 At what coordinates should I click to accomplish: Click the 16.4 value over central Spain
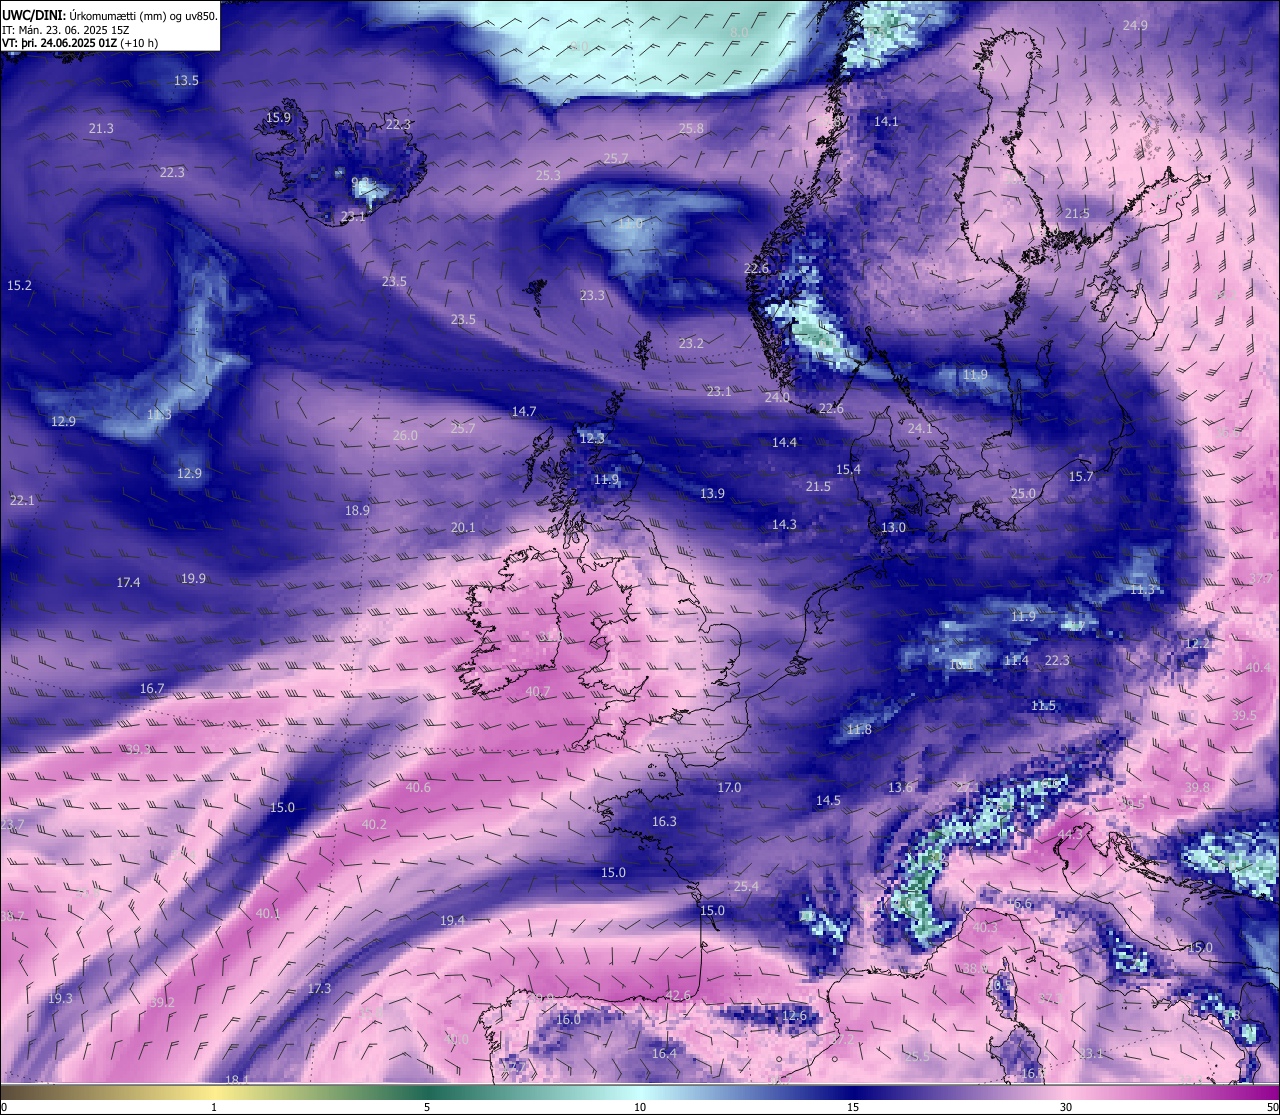coord(664,1054)
